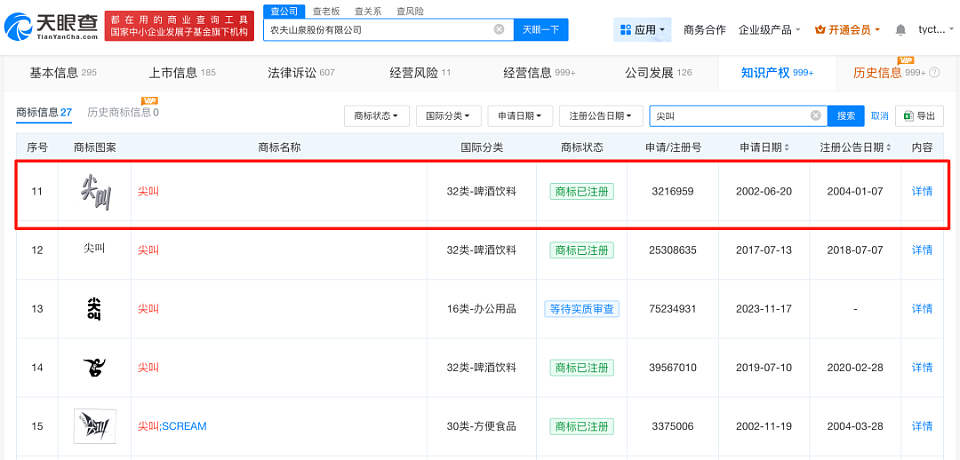The height and width of the screenshot is (460, 960).
Task: Open the 申请日期 filter dropdown
Action: coord(520,116)
